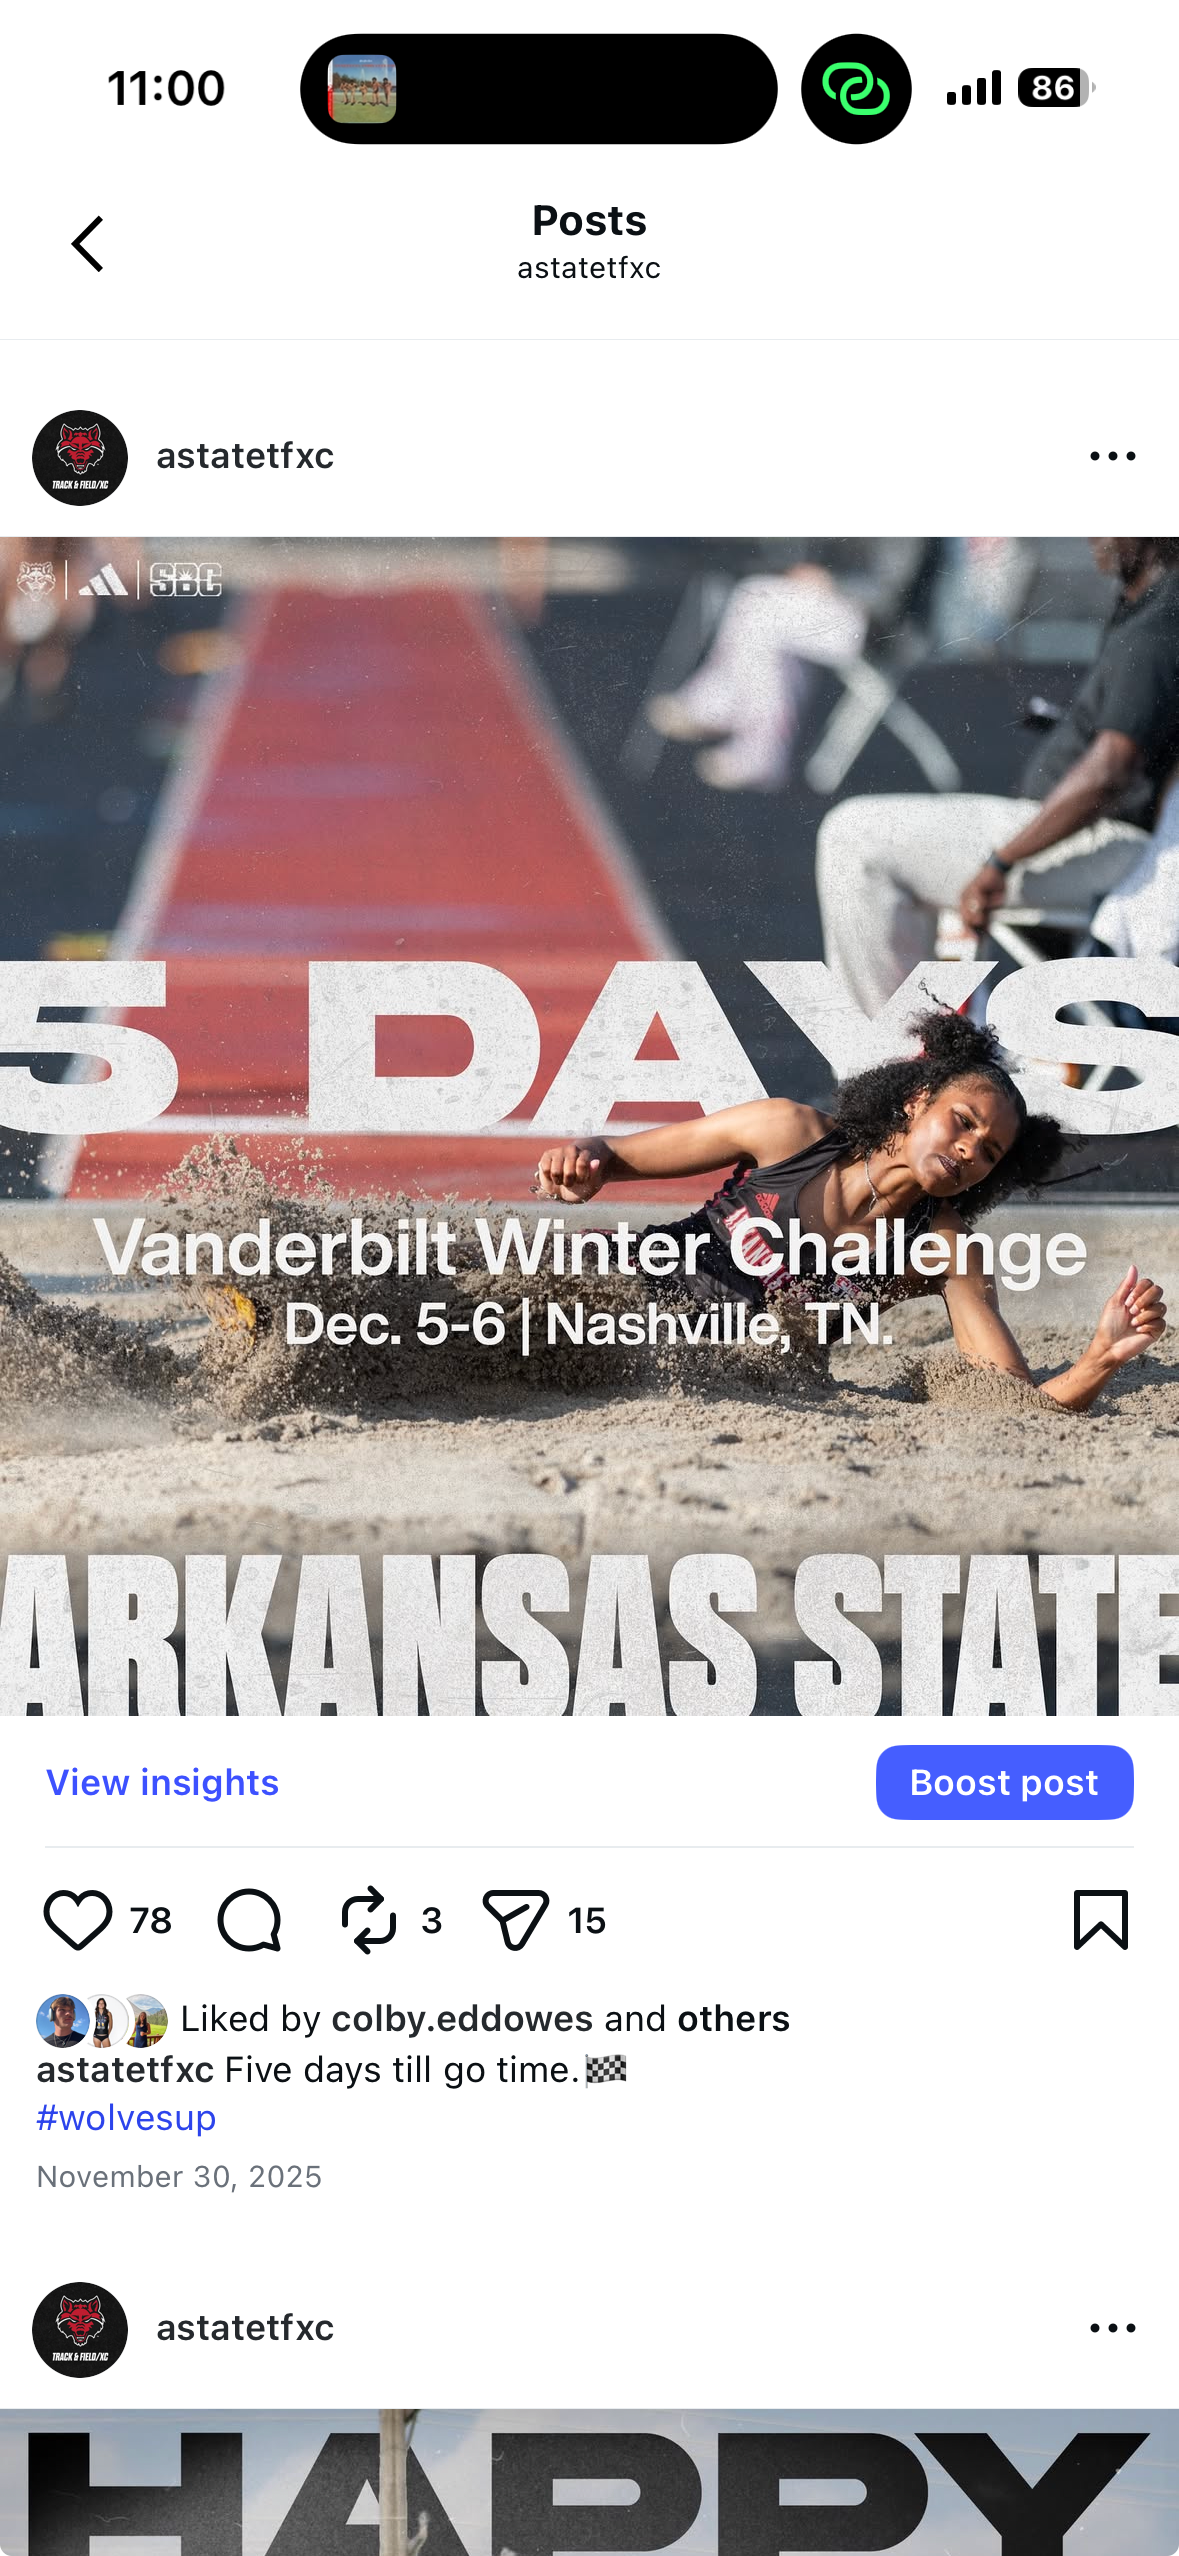The height and width of the screenshot is (2556, 1179).
Task: Open View insights link
Action: point(163,1782)
